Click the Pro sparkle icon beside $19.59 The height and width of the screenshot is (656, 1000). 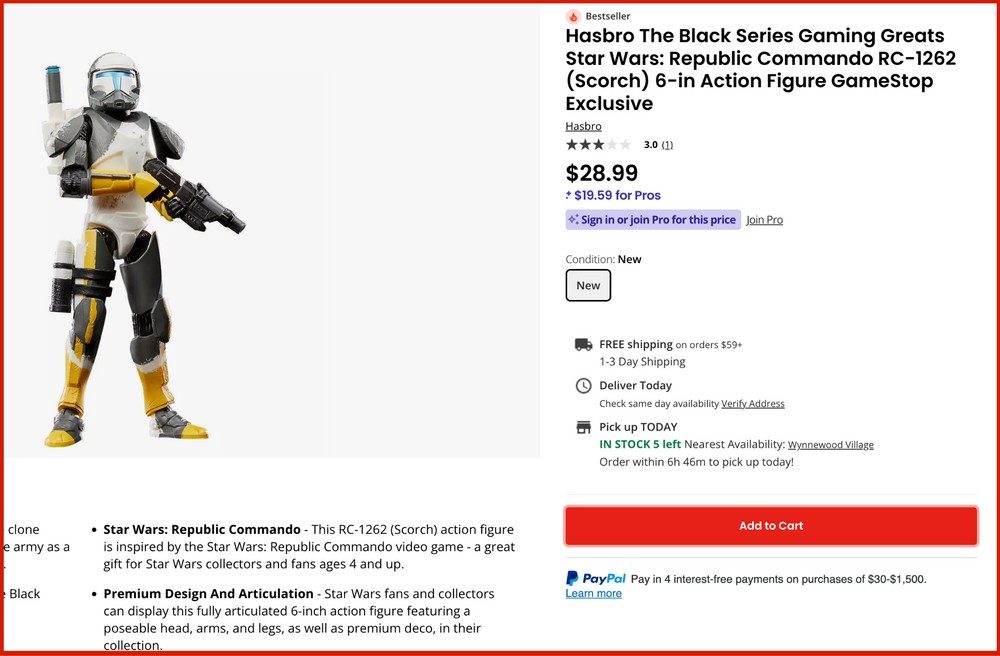point(570,195)
